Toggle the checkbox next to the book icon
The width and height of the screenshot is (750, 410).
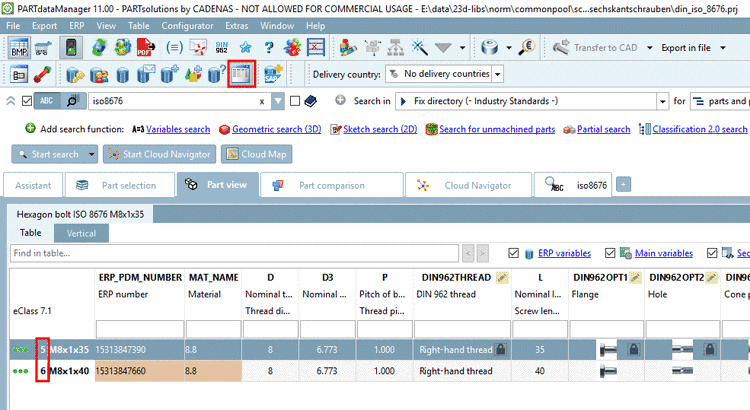click(x=295, y=101)
